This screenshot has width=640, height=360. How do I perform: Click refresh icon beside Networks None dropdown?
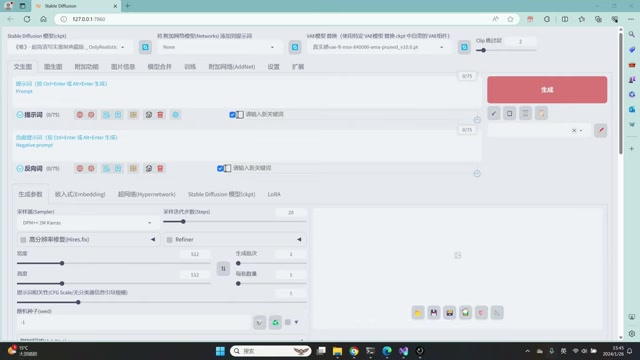[x=295, y=47]
